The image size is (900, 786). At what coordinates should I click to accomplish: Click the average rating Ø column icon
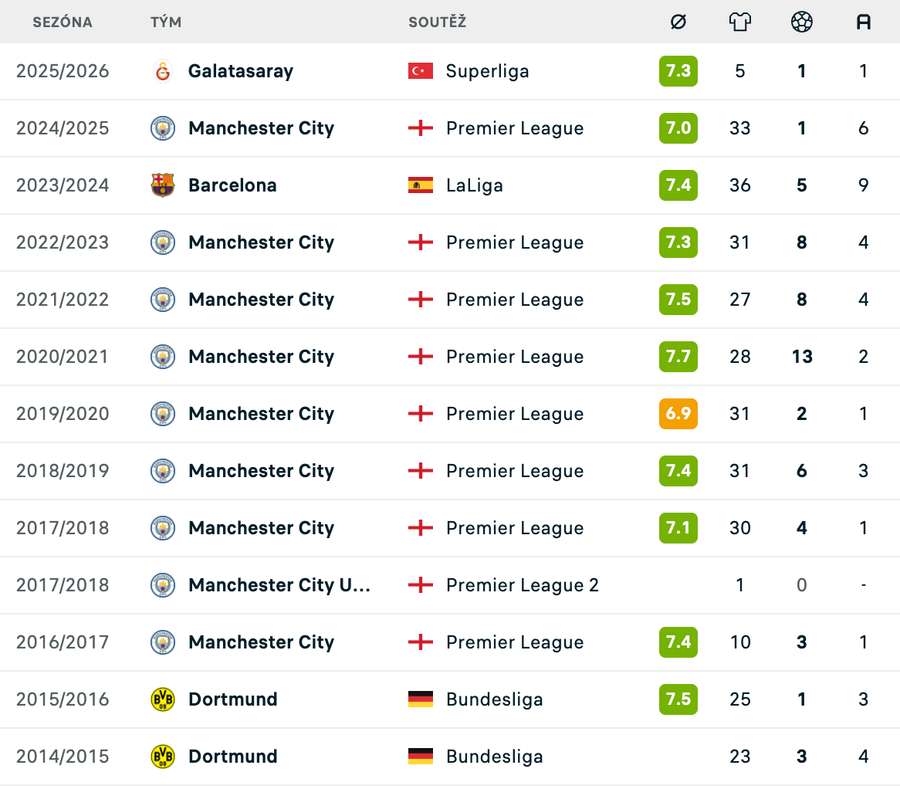[x=678, y=21]
